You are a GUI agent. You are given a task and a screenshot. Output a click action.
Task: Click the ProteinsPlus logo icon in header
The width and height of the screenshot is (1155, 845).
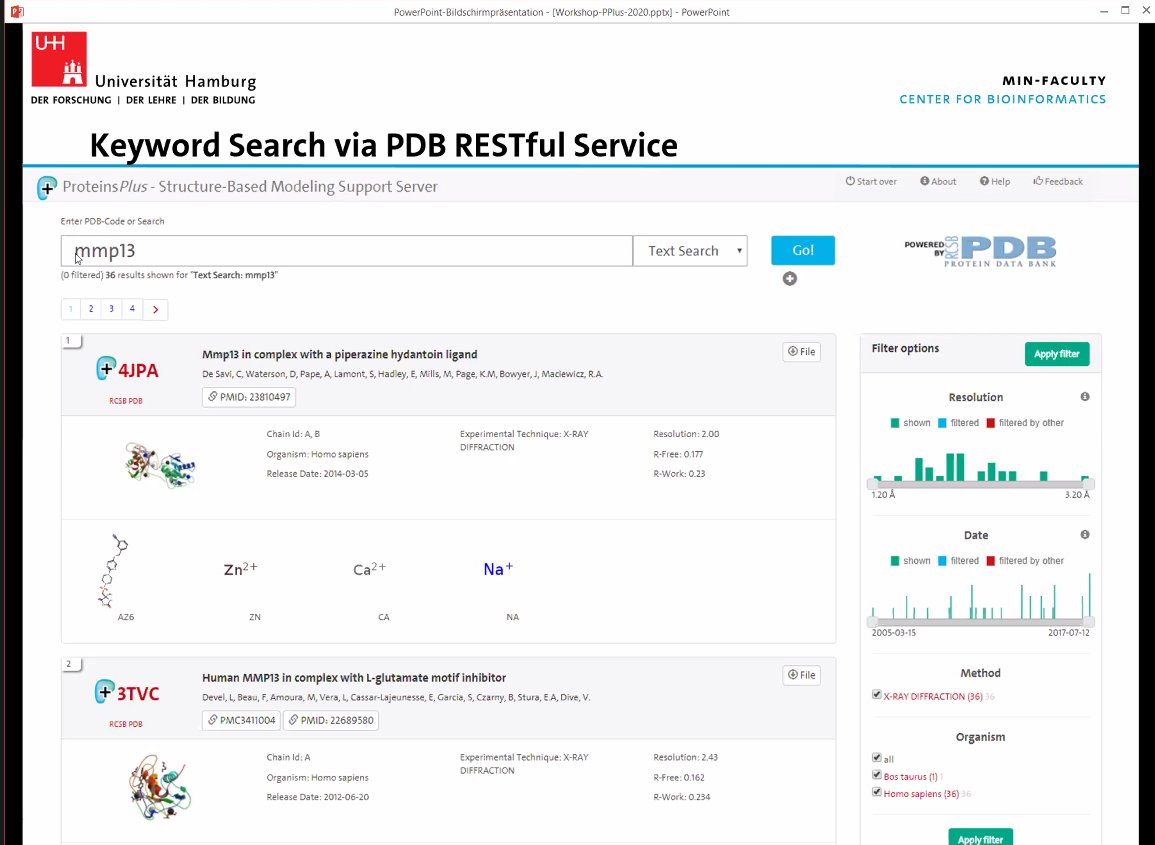(47, 188)
